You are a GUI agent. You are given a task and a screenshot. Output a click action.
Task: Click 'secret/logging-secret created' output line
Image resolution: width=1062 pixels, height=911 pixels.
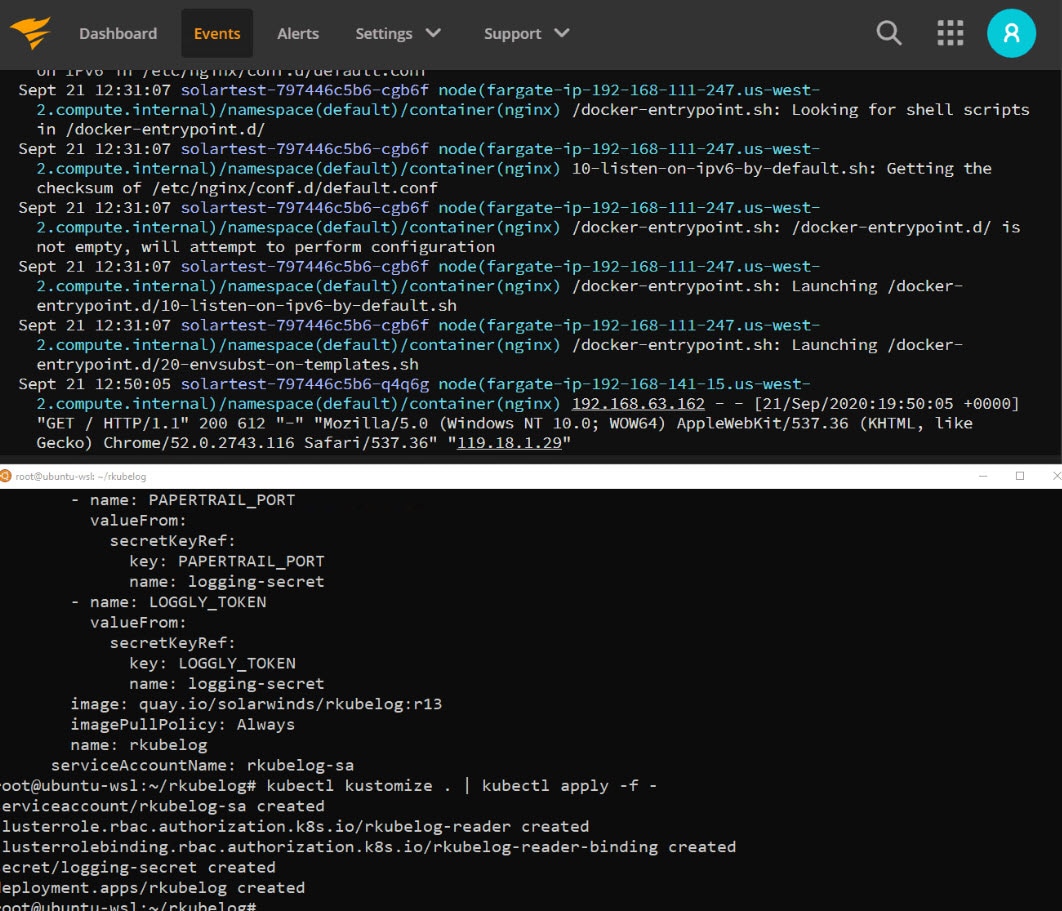pyautogui.click(x=138, y=867)
